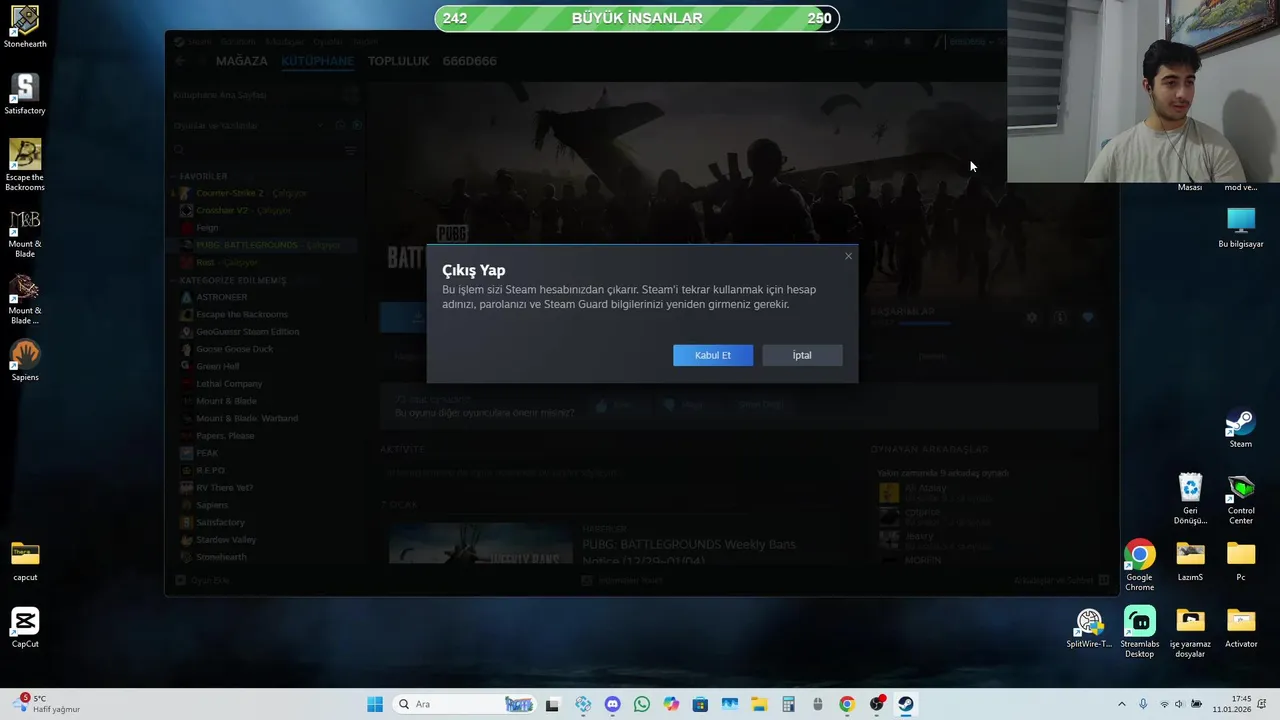The width and height of the screenshot is (1280, 720).
Task: Launch Streamlabs Desktop shortcut
Action: (x=1139, y=632)
